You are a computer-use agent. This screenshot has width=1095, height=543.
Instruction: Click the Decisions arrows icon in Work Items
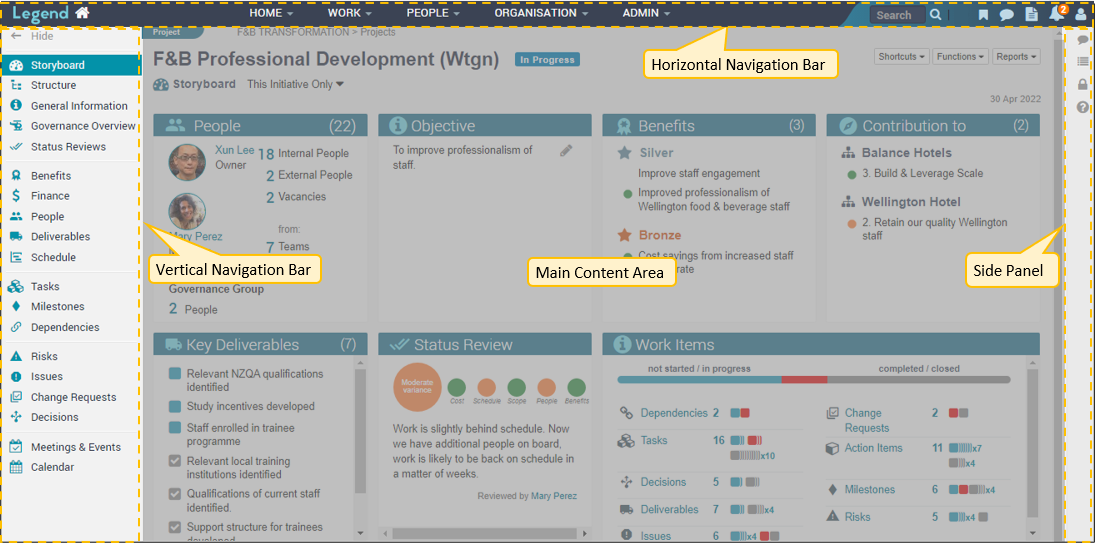(626, 482)
